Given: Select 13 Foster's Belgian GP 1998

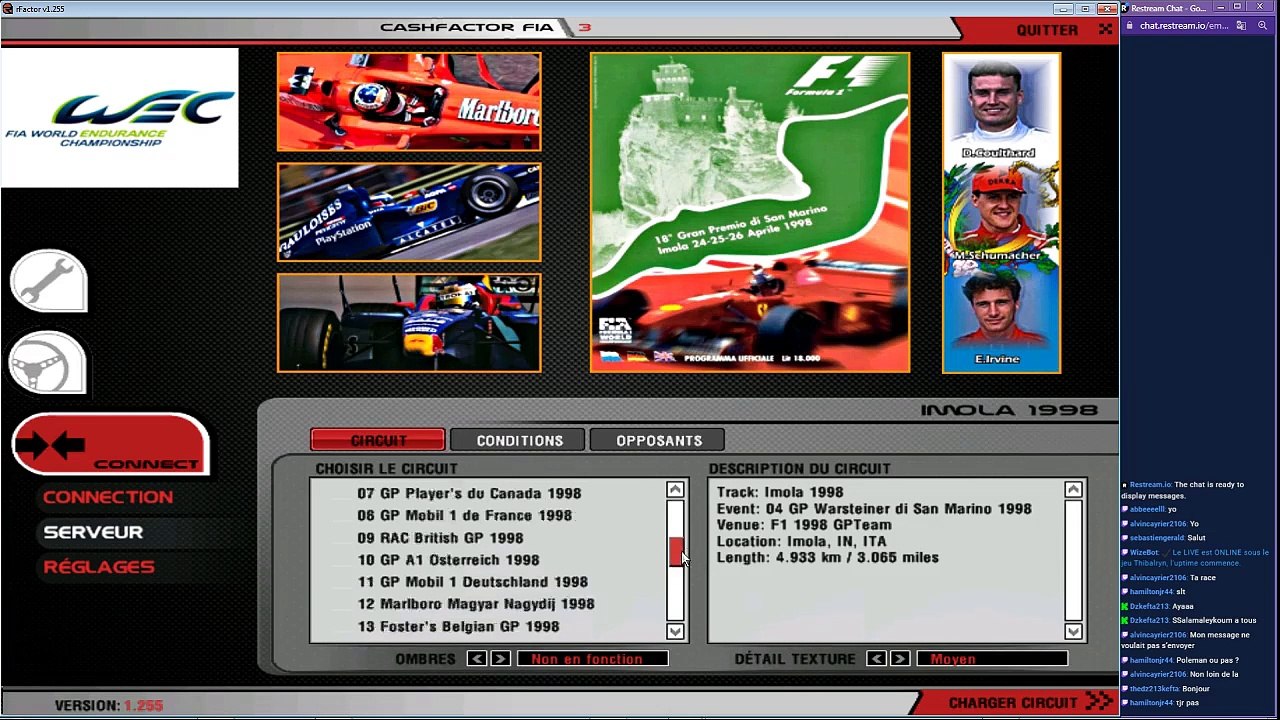Looking at the screenshot, I should pyautogui.click(x=458, y=626).
